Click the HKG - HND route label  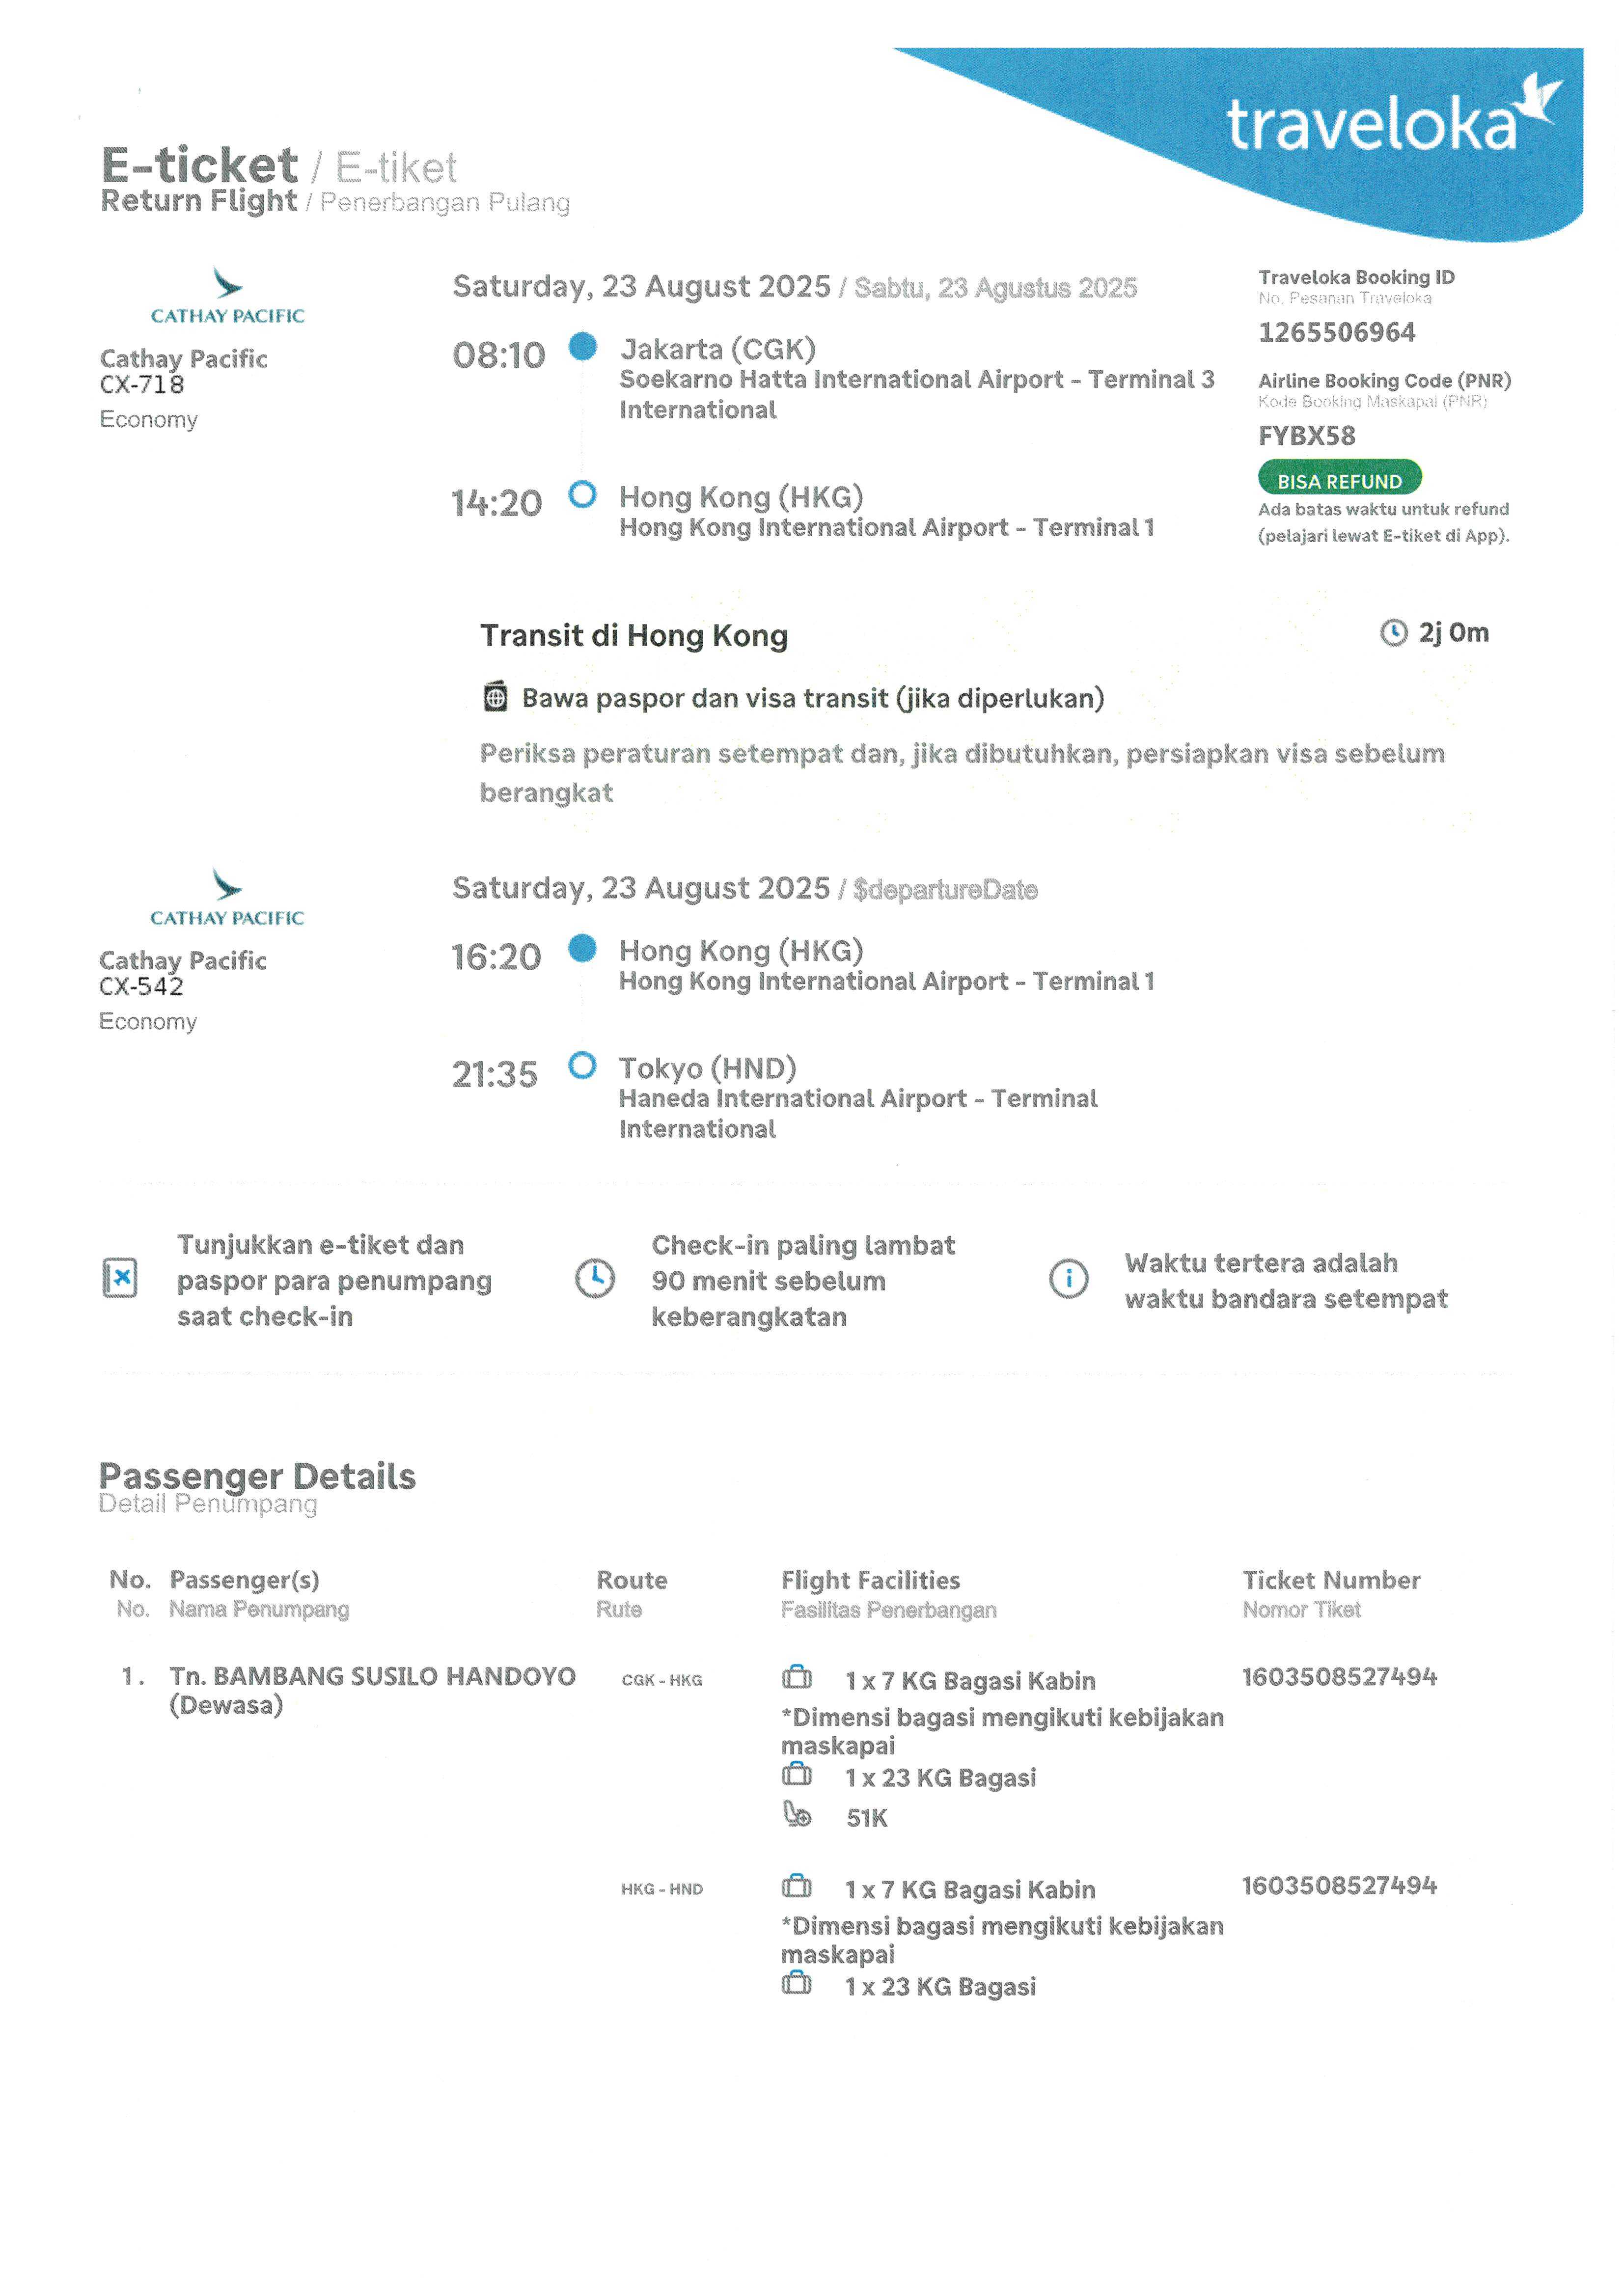[x=661, y=1889]
